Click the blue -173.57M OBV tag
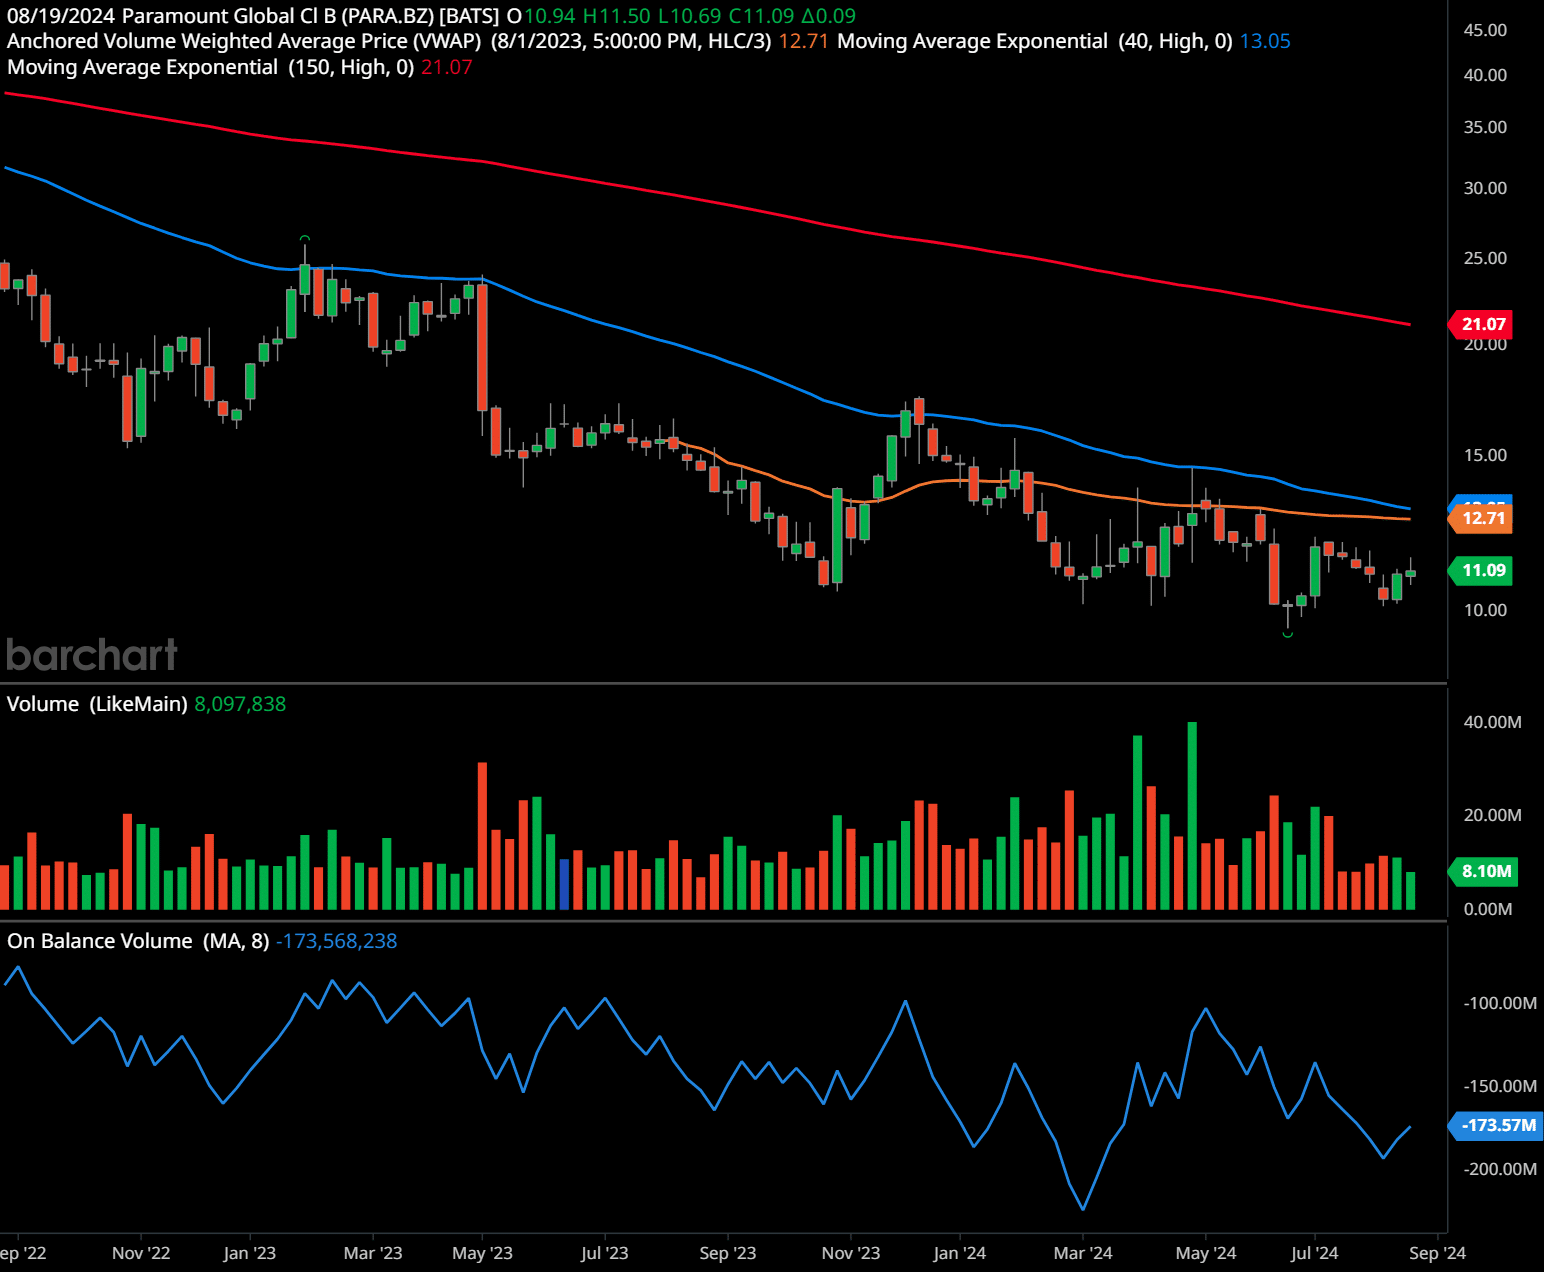This screenshot has height=1272, width=1544. point(1496,1125)
